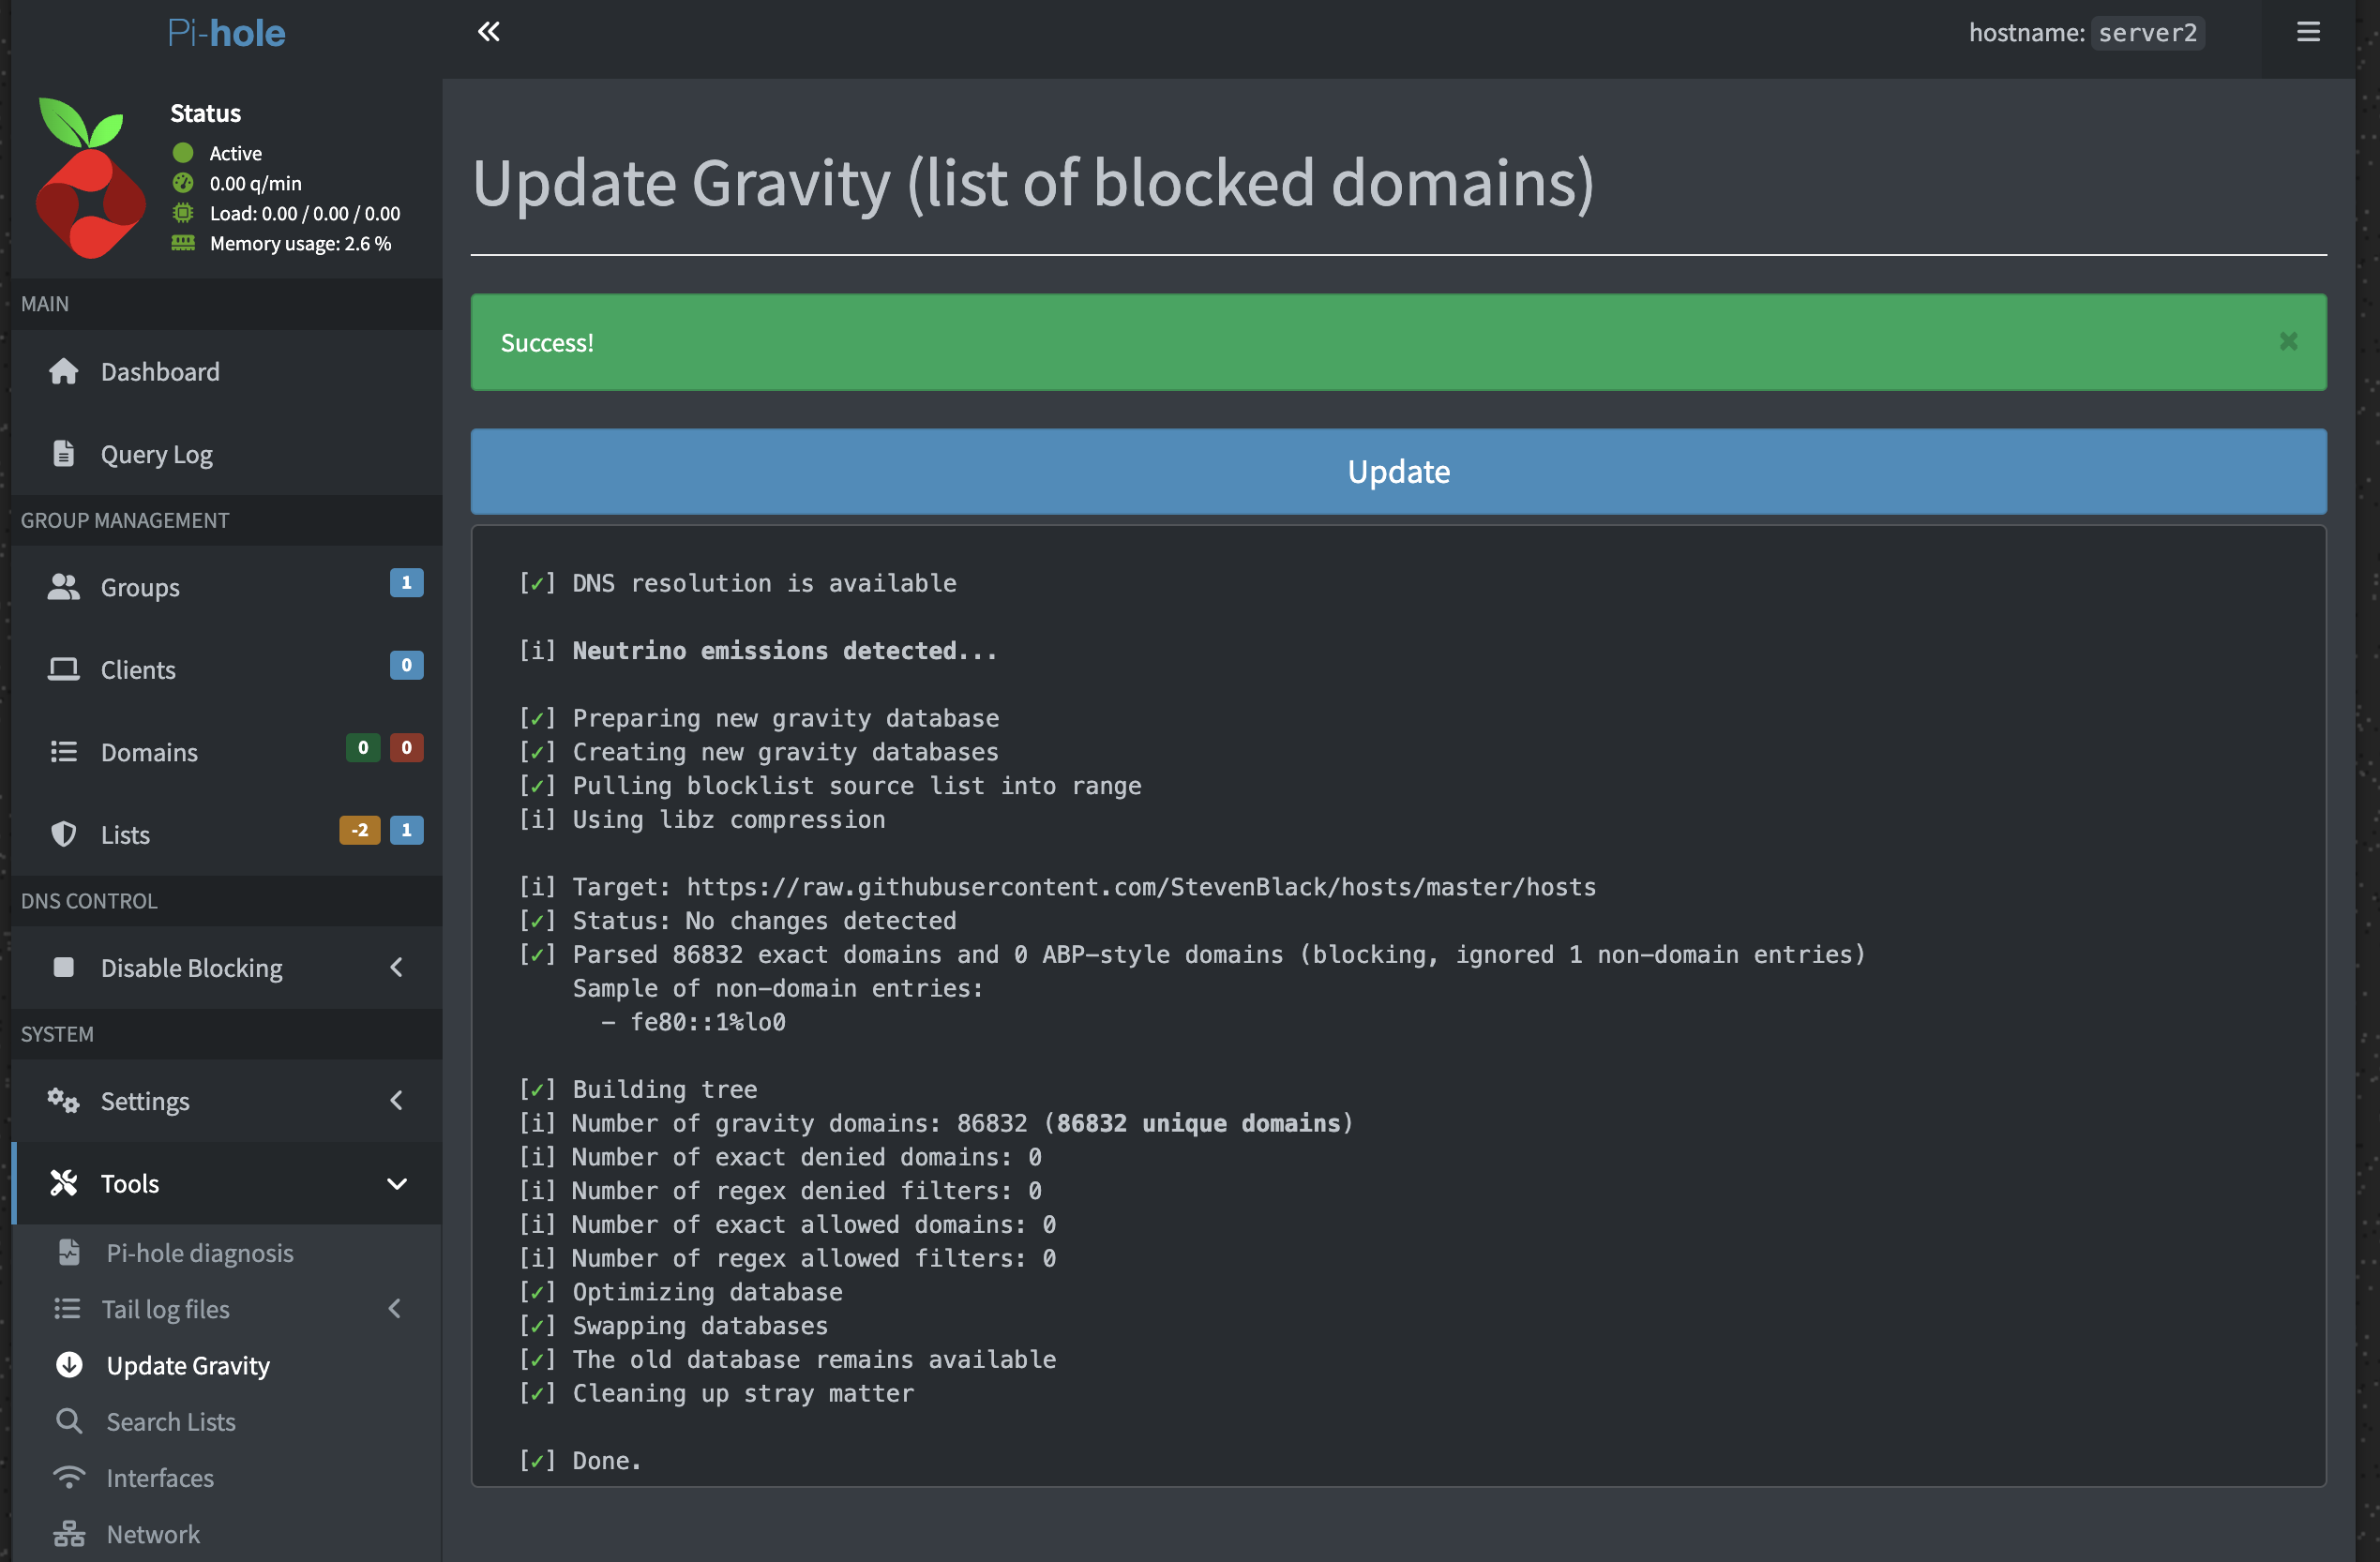
Task: Expand the Disable Blocking submenu chevron
Action: click(x=396, y=967)
